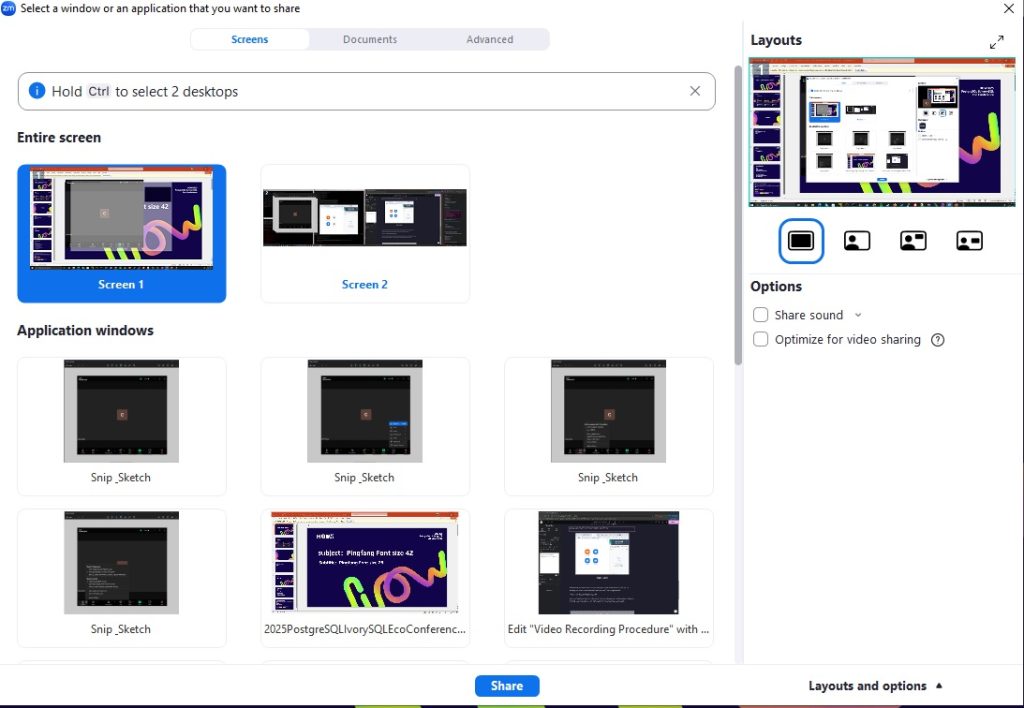The width and height of the screenshot is (1024, 708).
Task: Select the Screen 1 desktop thumbnail
Action: click(x=122, y=233)
